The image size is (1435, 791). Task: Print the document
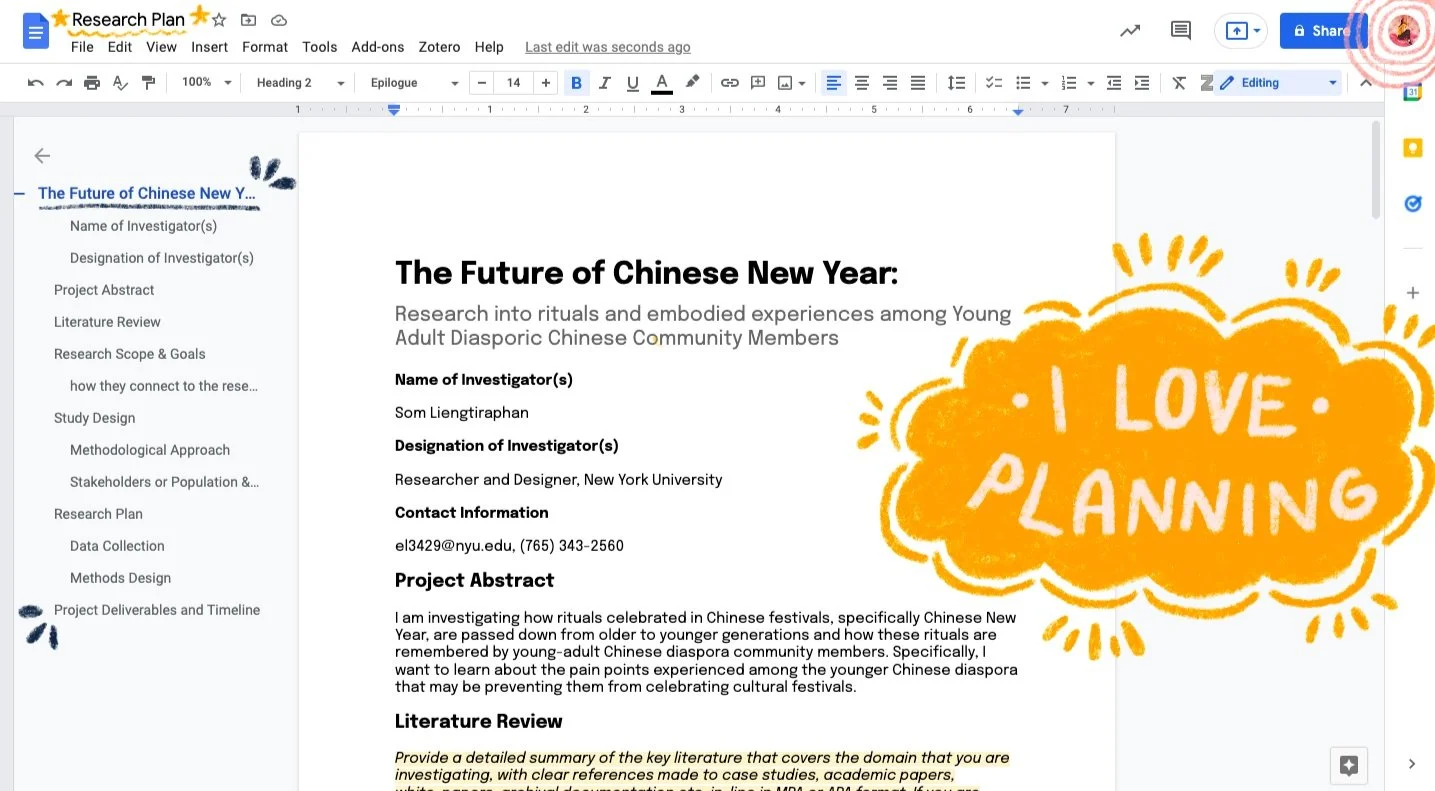pyautogui.click(x=92, y=83)
